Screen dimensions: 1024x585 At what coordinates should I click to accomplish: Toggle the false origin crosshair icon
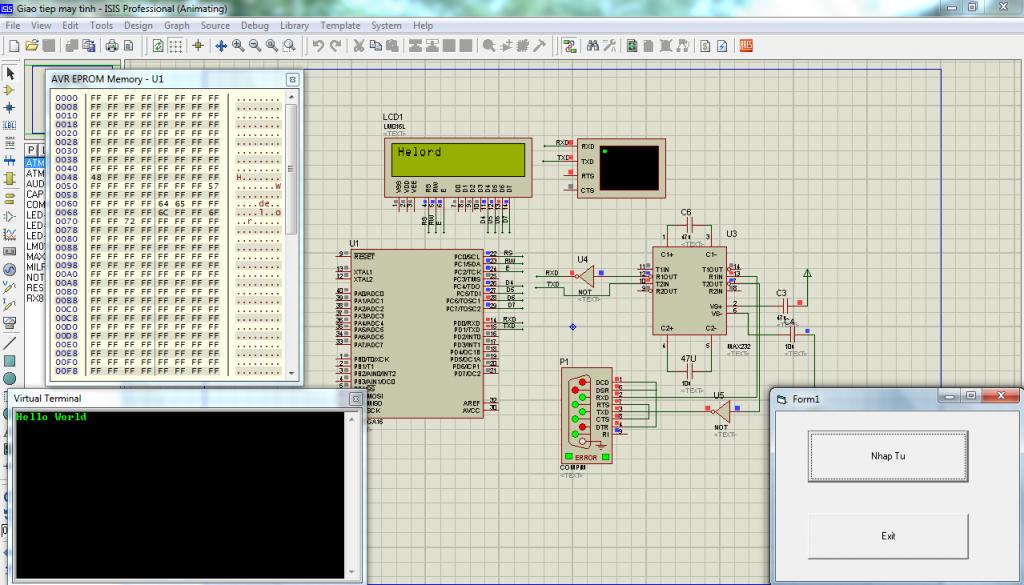pos(198,45)
